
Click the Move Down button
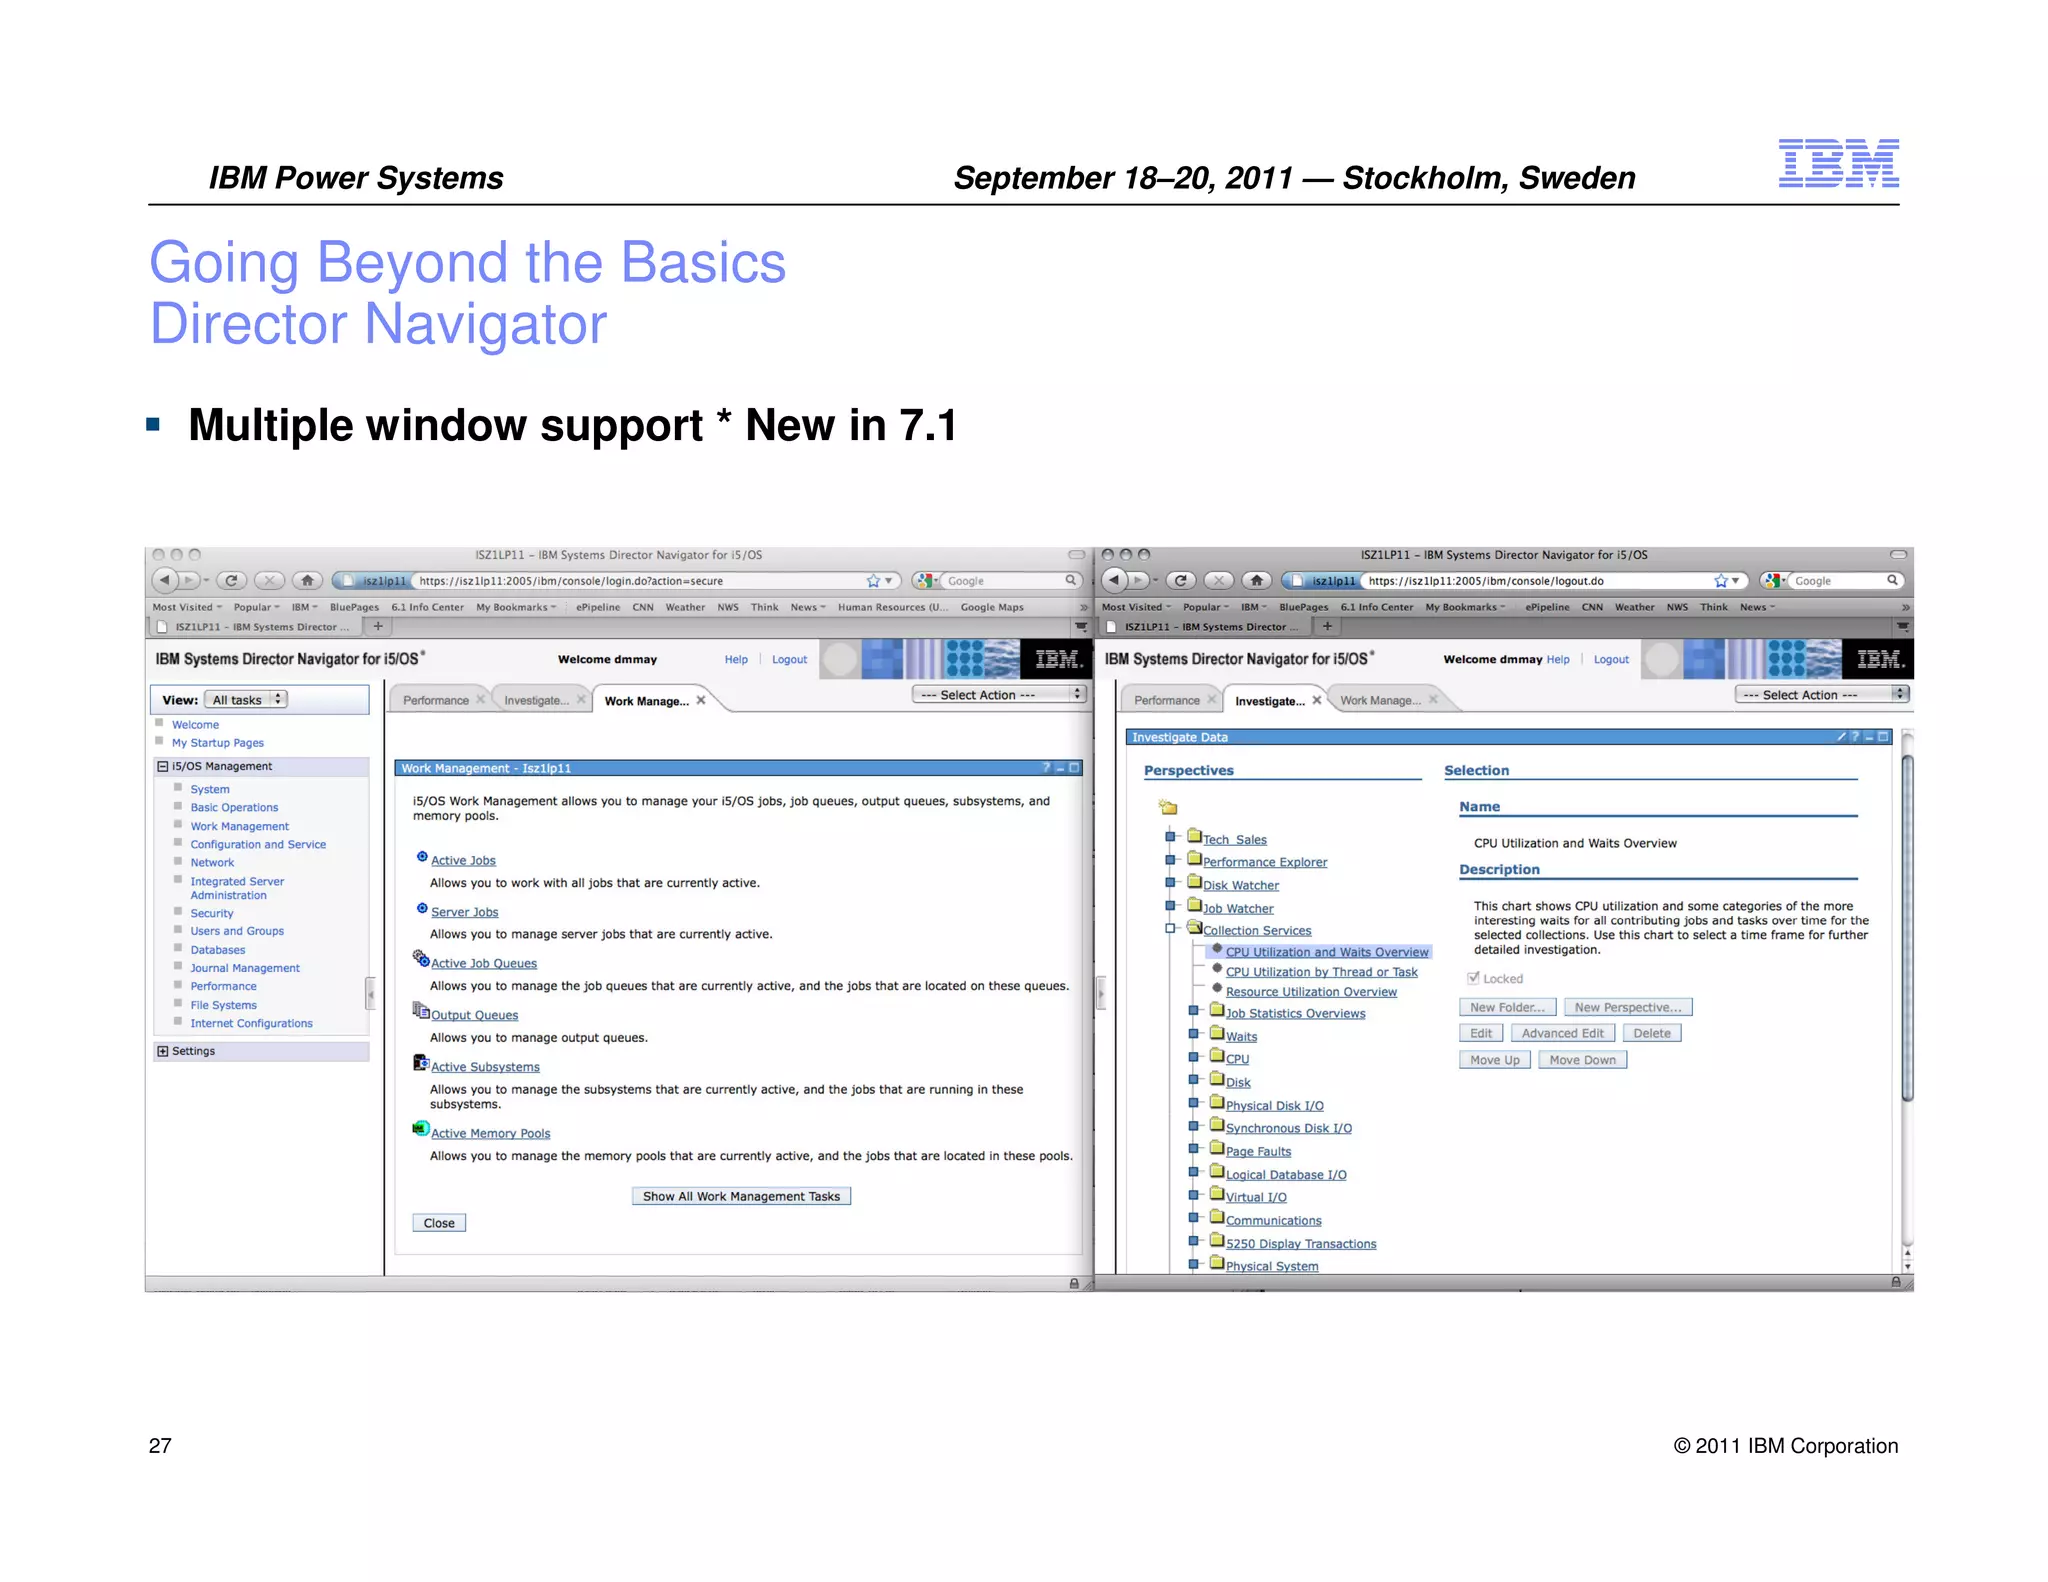tap(1582, 1060)
